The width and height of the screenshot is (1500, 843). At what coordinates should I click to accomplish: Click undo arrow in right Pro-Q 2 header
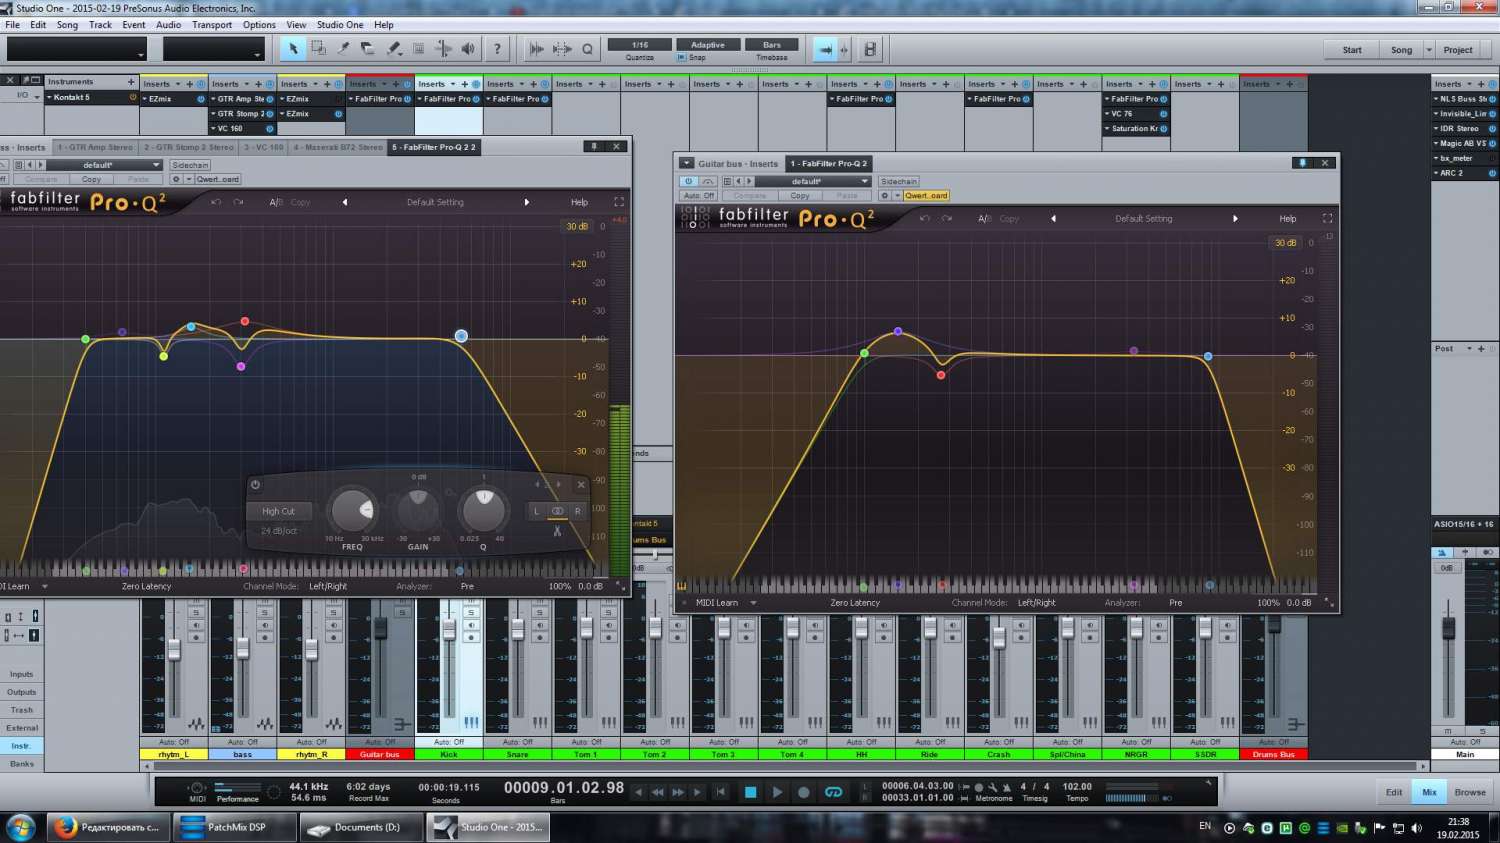(924, 218)
